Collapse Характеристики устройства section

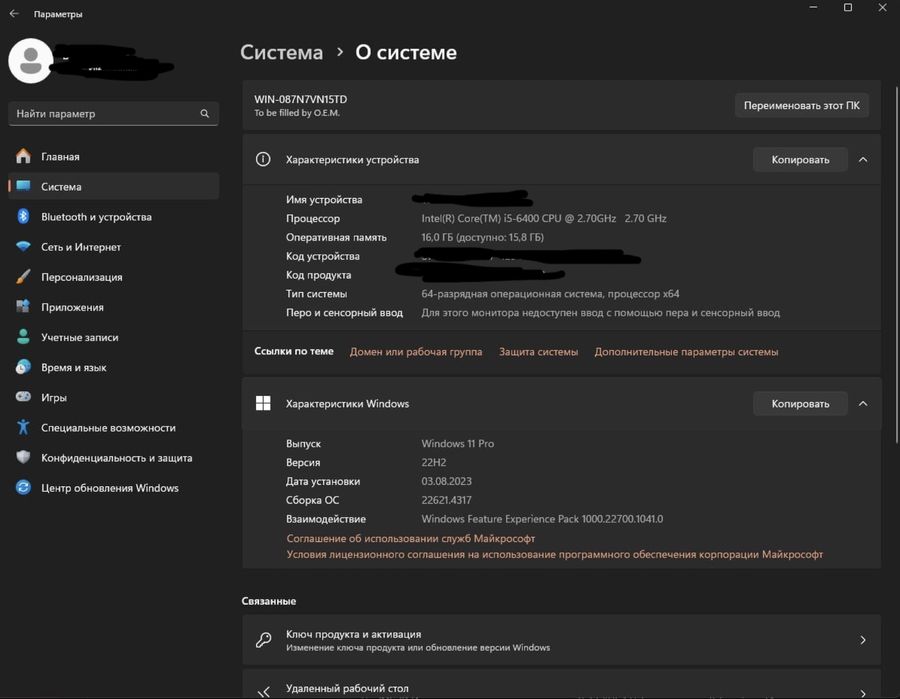pos(863,159)
